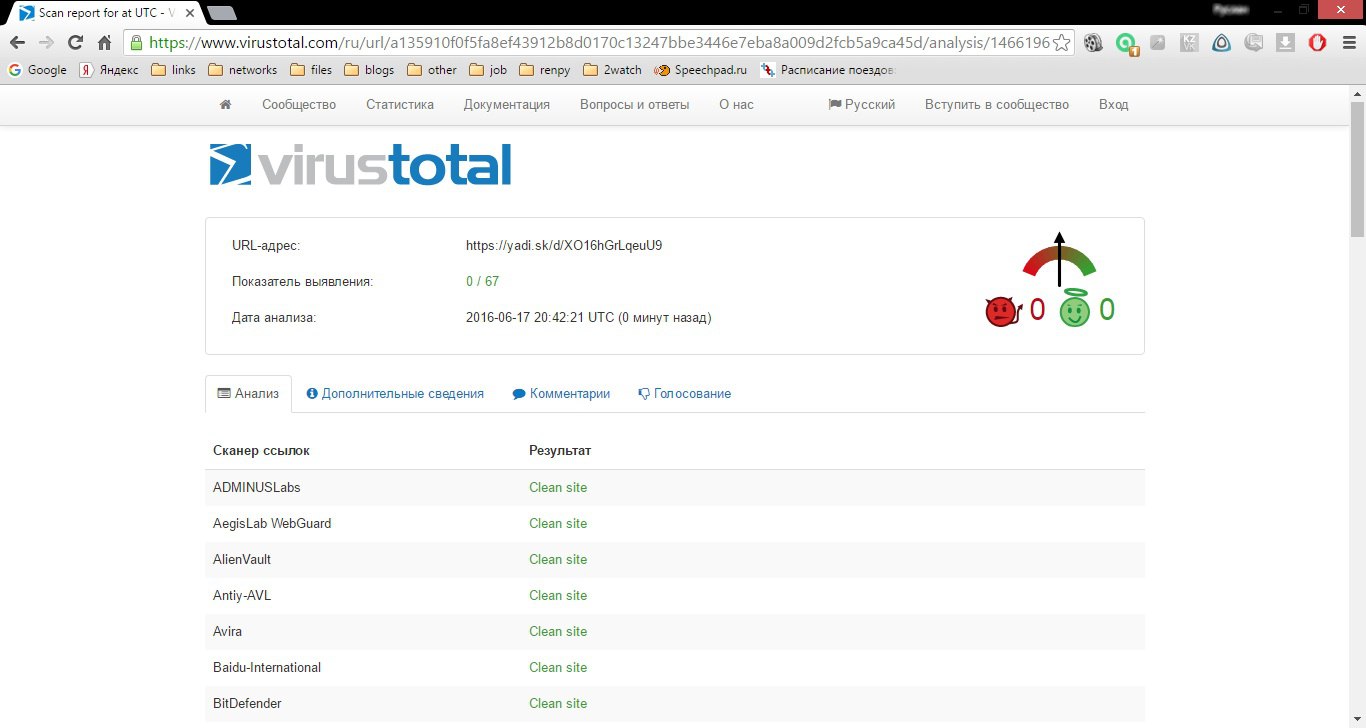Switch to the Комментарии tab
The width and height of the screenshot is (1366, 728).
pos(561,393)
